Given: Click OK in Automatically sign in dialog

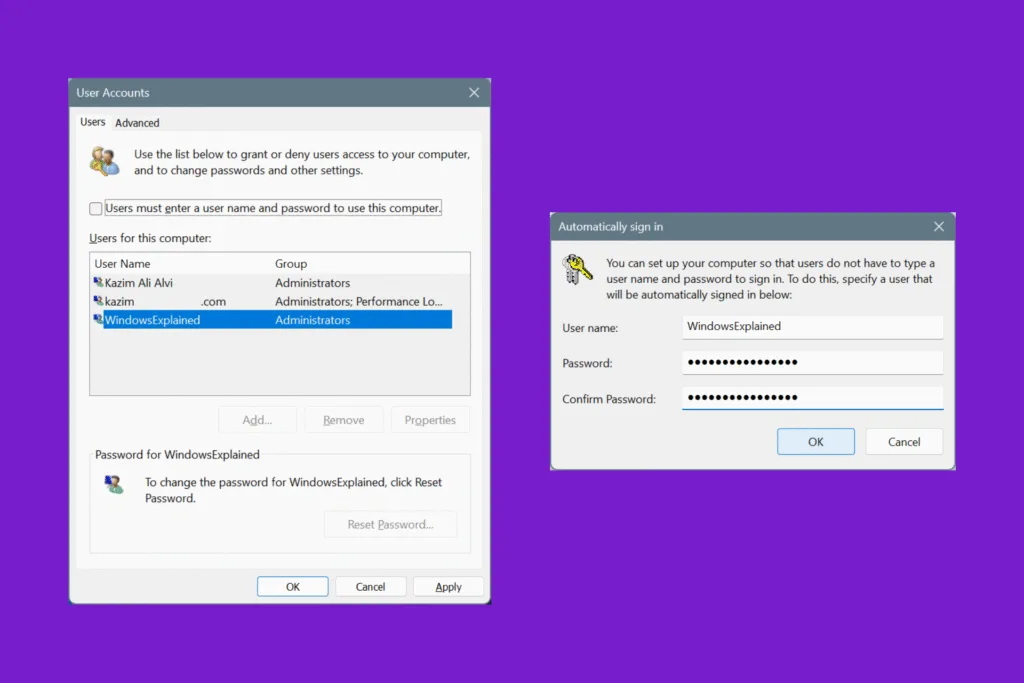Looking at the screenshot, I should coord(816,441).
